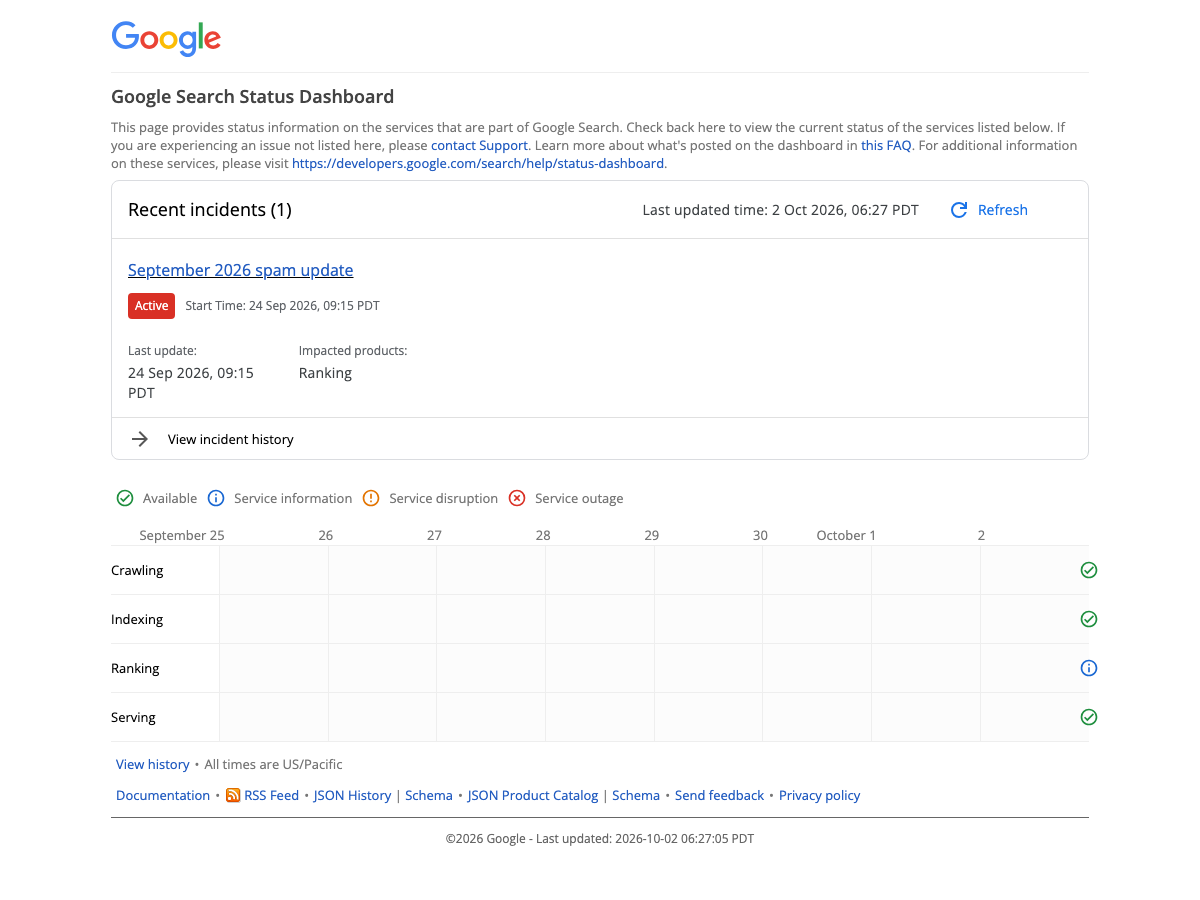
Task: Click the orange RSS Feed icon
Action: [x=233, y=795]
